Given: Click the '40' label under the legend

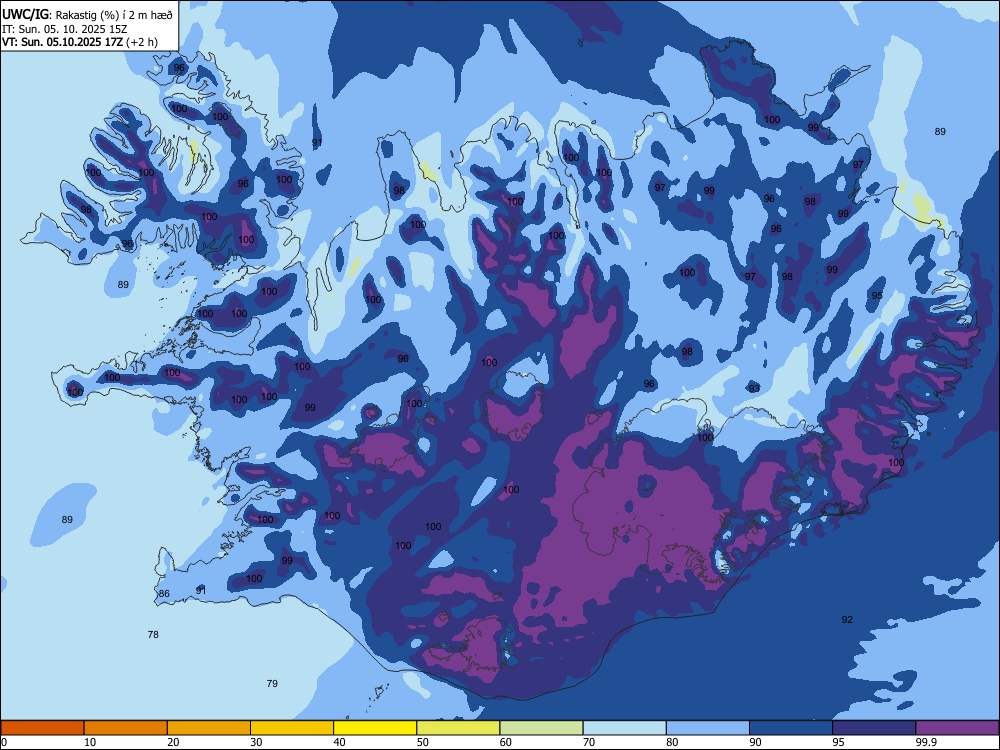Looking at the screenshot, I should pos(339,742).
